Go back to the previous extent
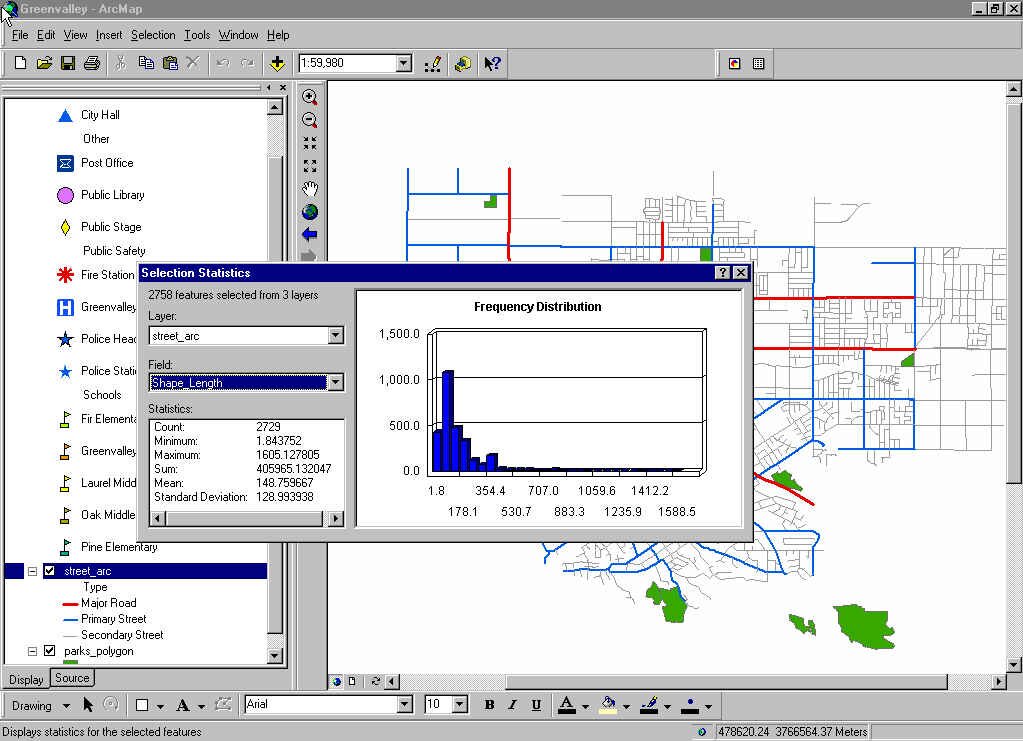This screenshot has width=1023, height=741. [310, 234]
